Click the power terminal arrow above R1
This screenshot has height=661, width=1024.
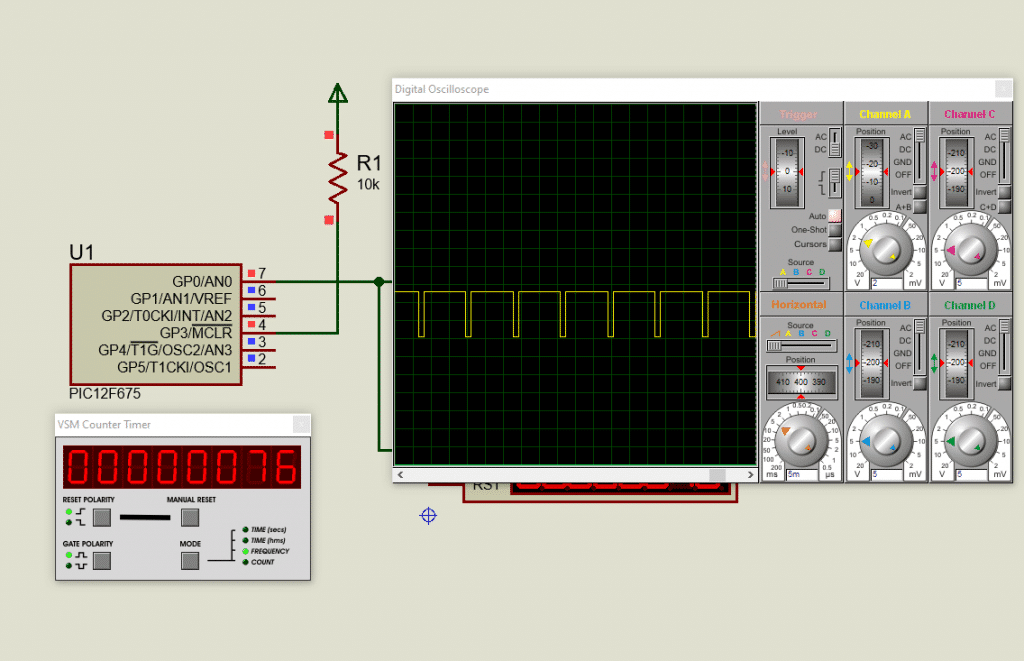pos(338,94)
